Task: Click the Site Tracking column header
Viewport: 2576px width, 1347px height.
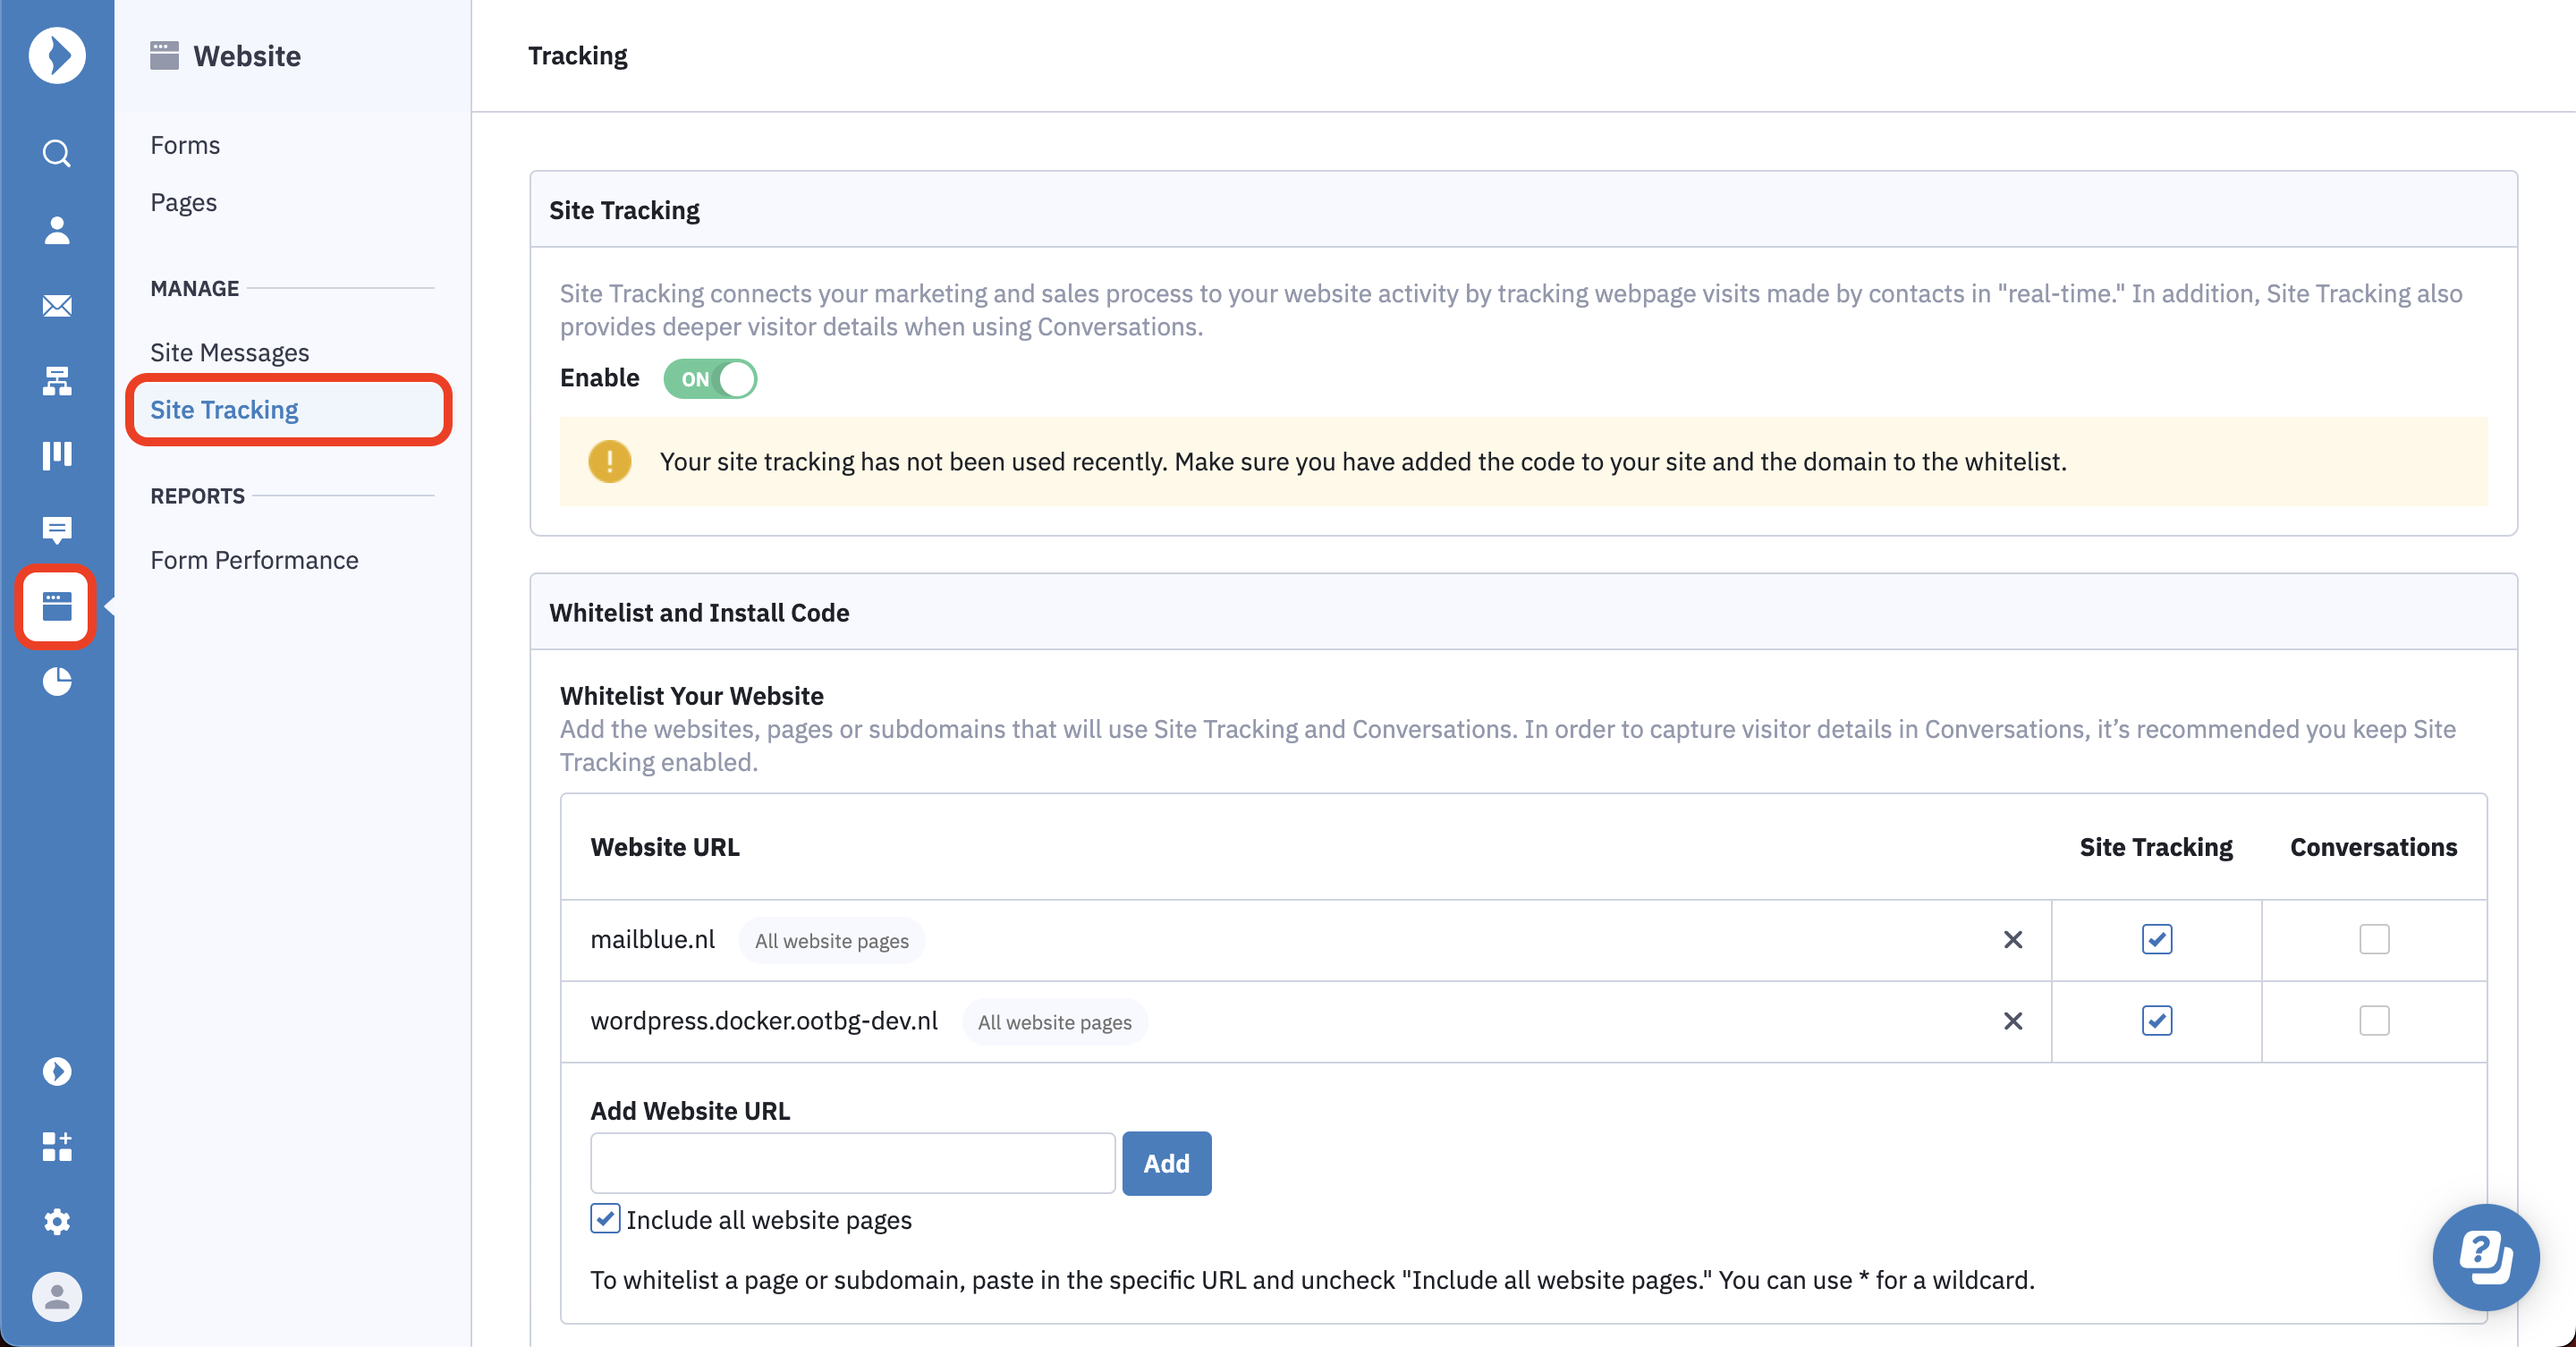Action: pos(2156,847)
